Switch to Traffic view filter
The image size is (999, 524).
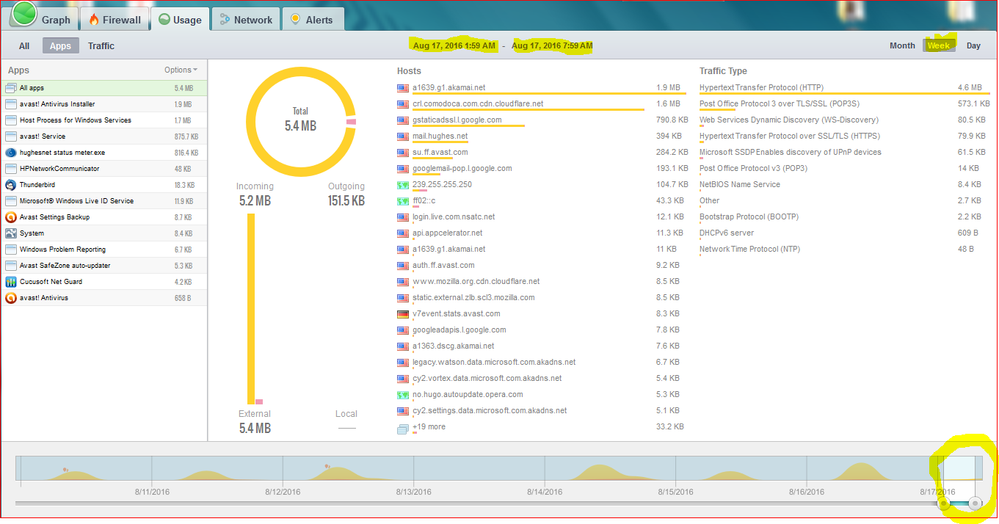pos(101,46)
